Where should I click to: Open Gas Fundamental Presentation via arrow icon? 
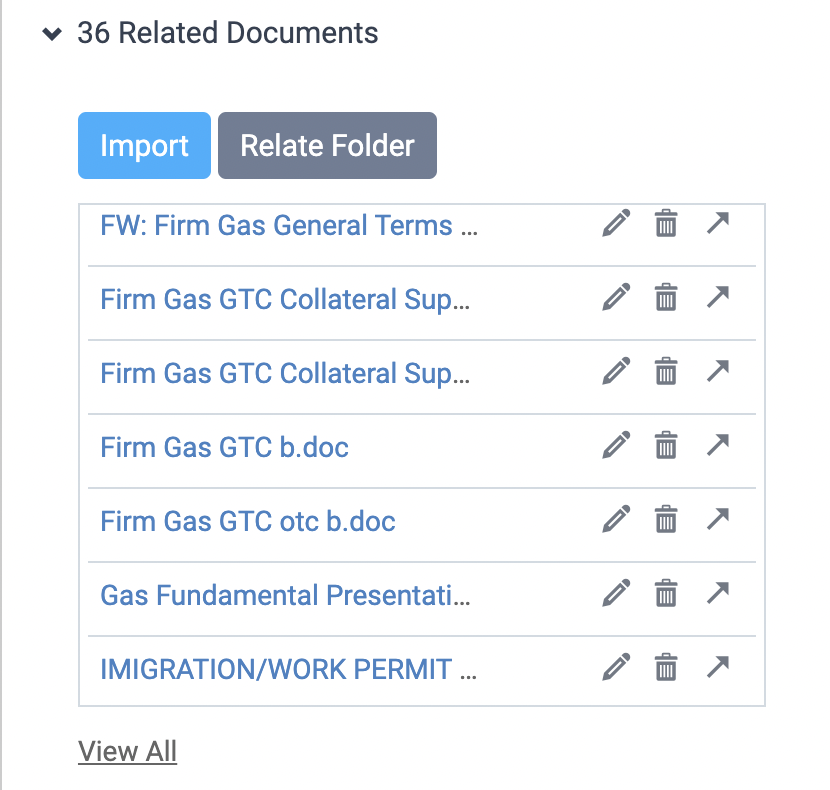pos(718,592)
